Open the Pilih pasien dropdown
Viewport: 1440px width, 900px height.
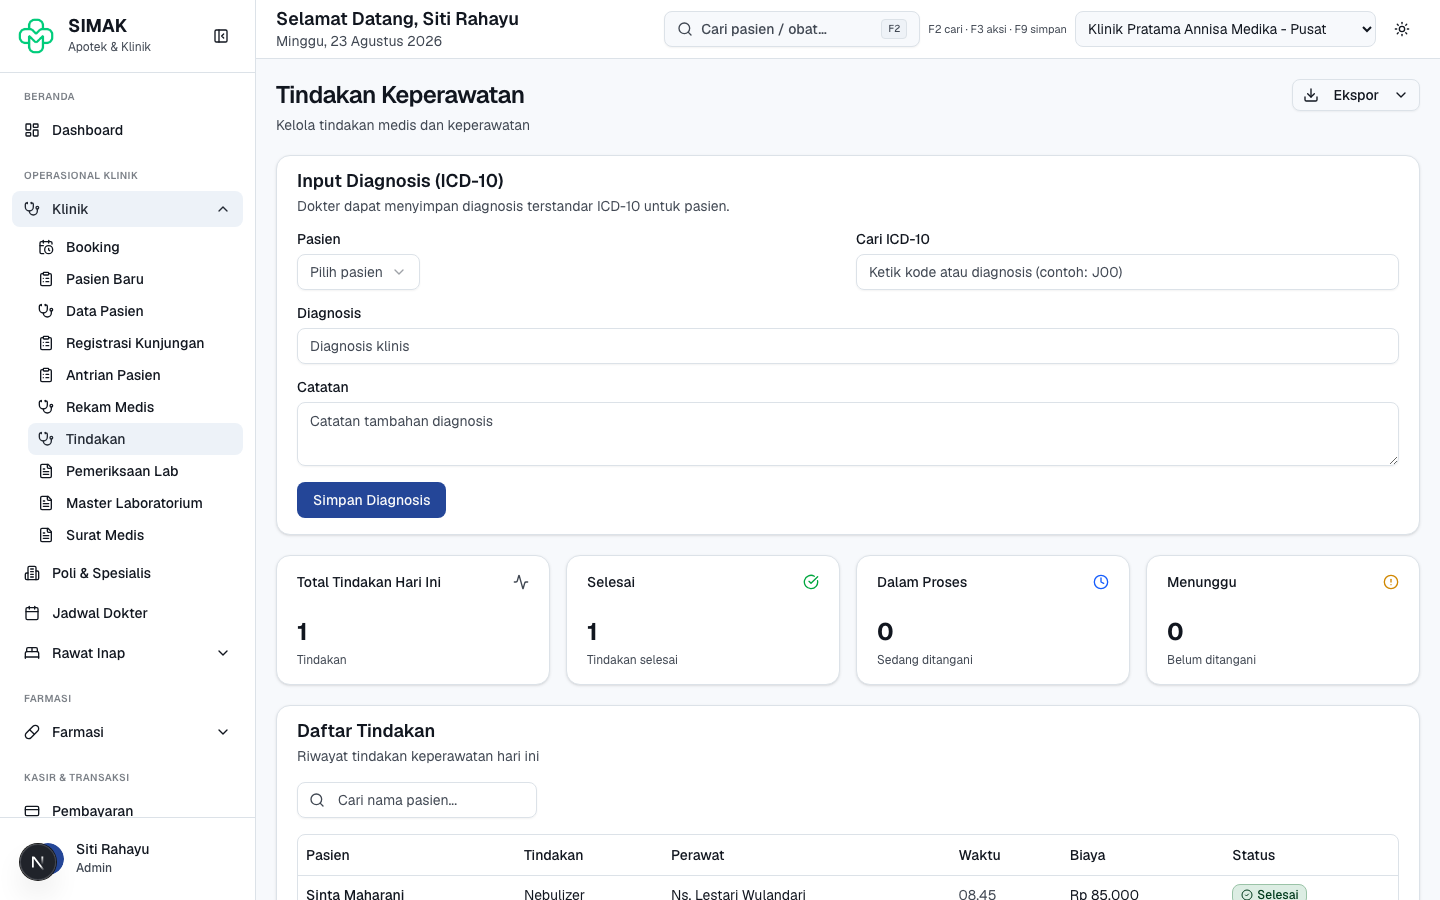tap(358, 272)
